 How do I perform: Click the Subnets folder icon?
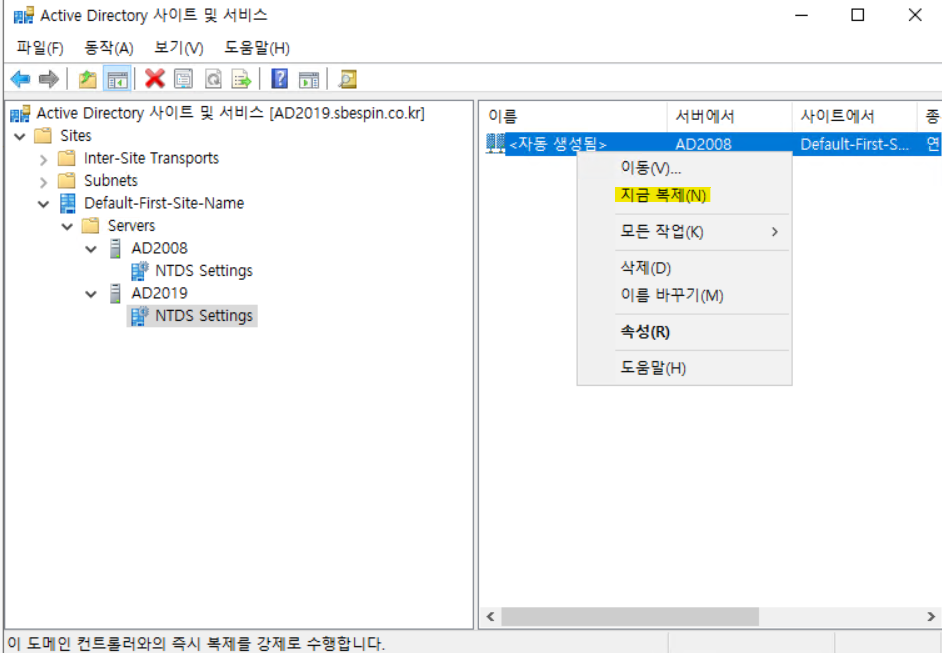[x=67, y=180]
